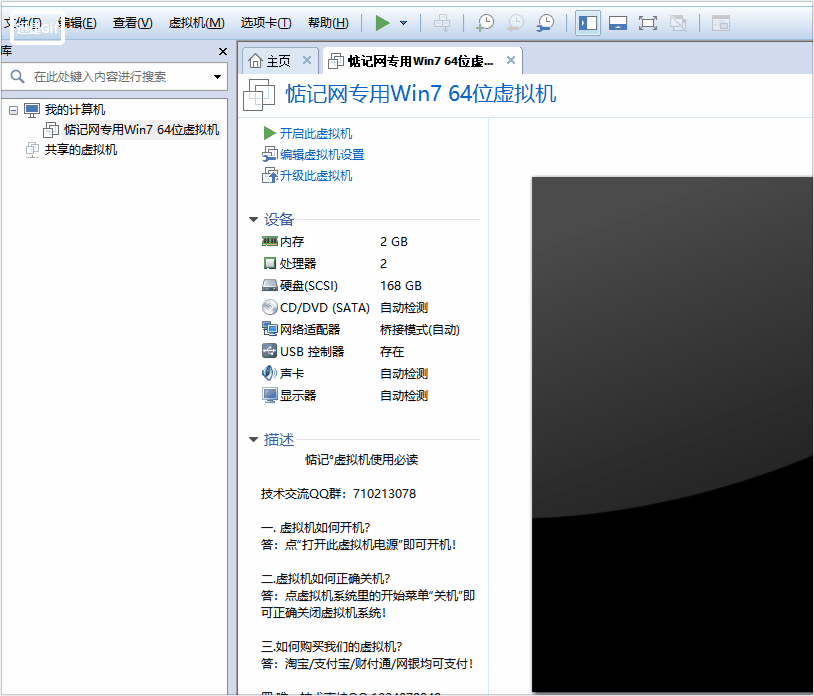Open the 帮助(H) menu
The width and height of the screenshot is (814, 696).
(x=328, y=23)
